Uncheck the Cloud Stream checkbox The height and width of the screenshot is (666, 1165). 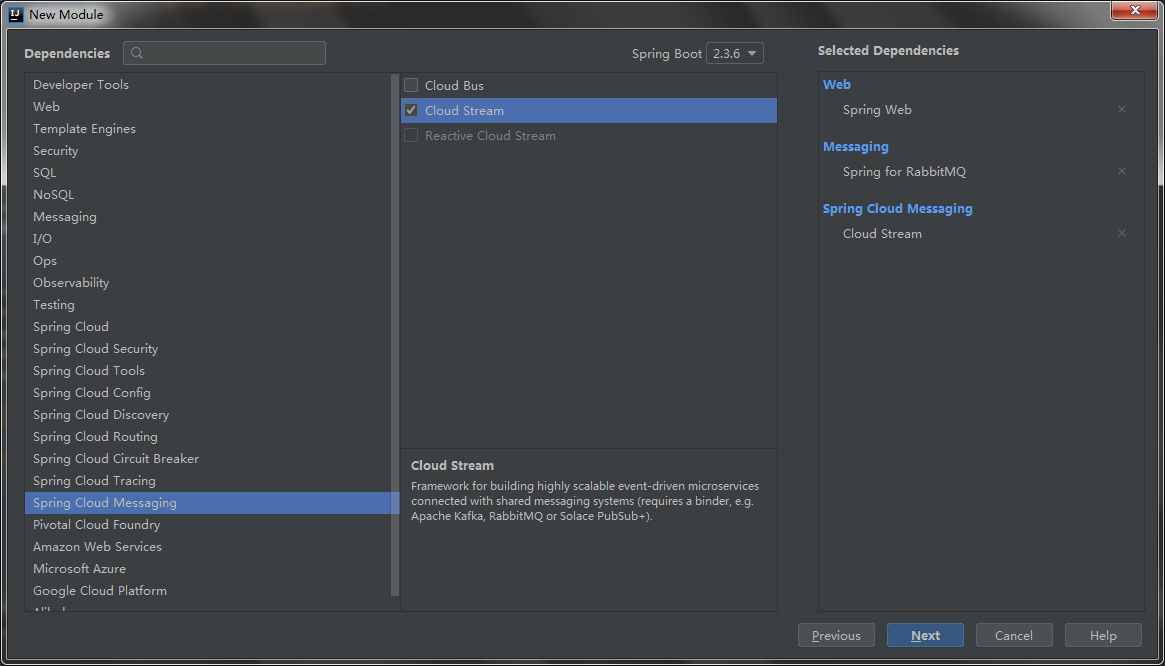click(411, 111)
